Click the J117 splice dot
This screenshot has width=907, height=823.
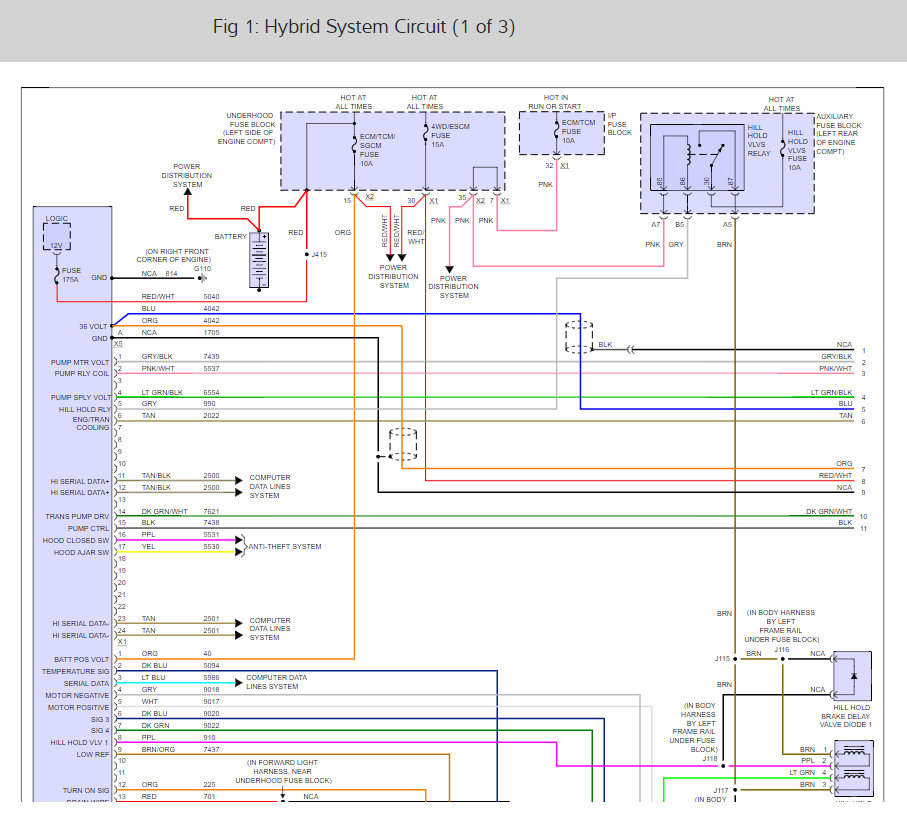coord(735,789)
